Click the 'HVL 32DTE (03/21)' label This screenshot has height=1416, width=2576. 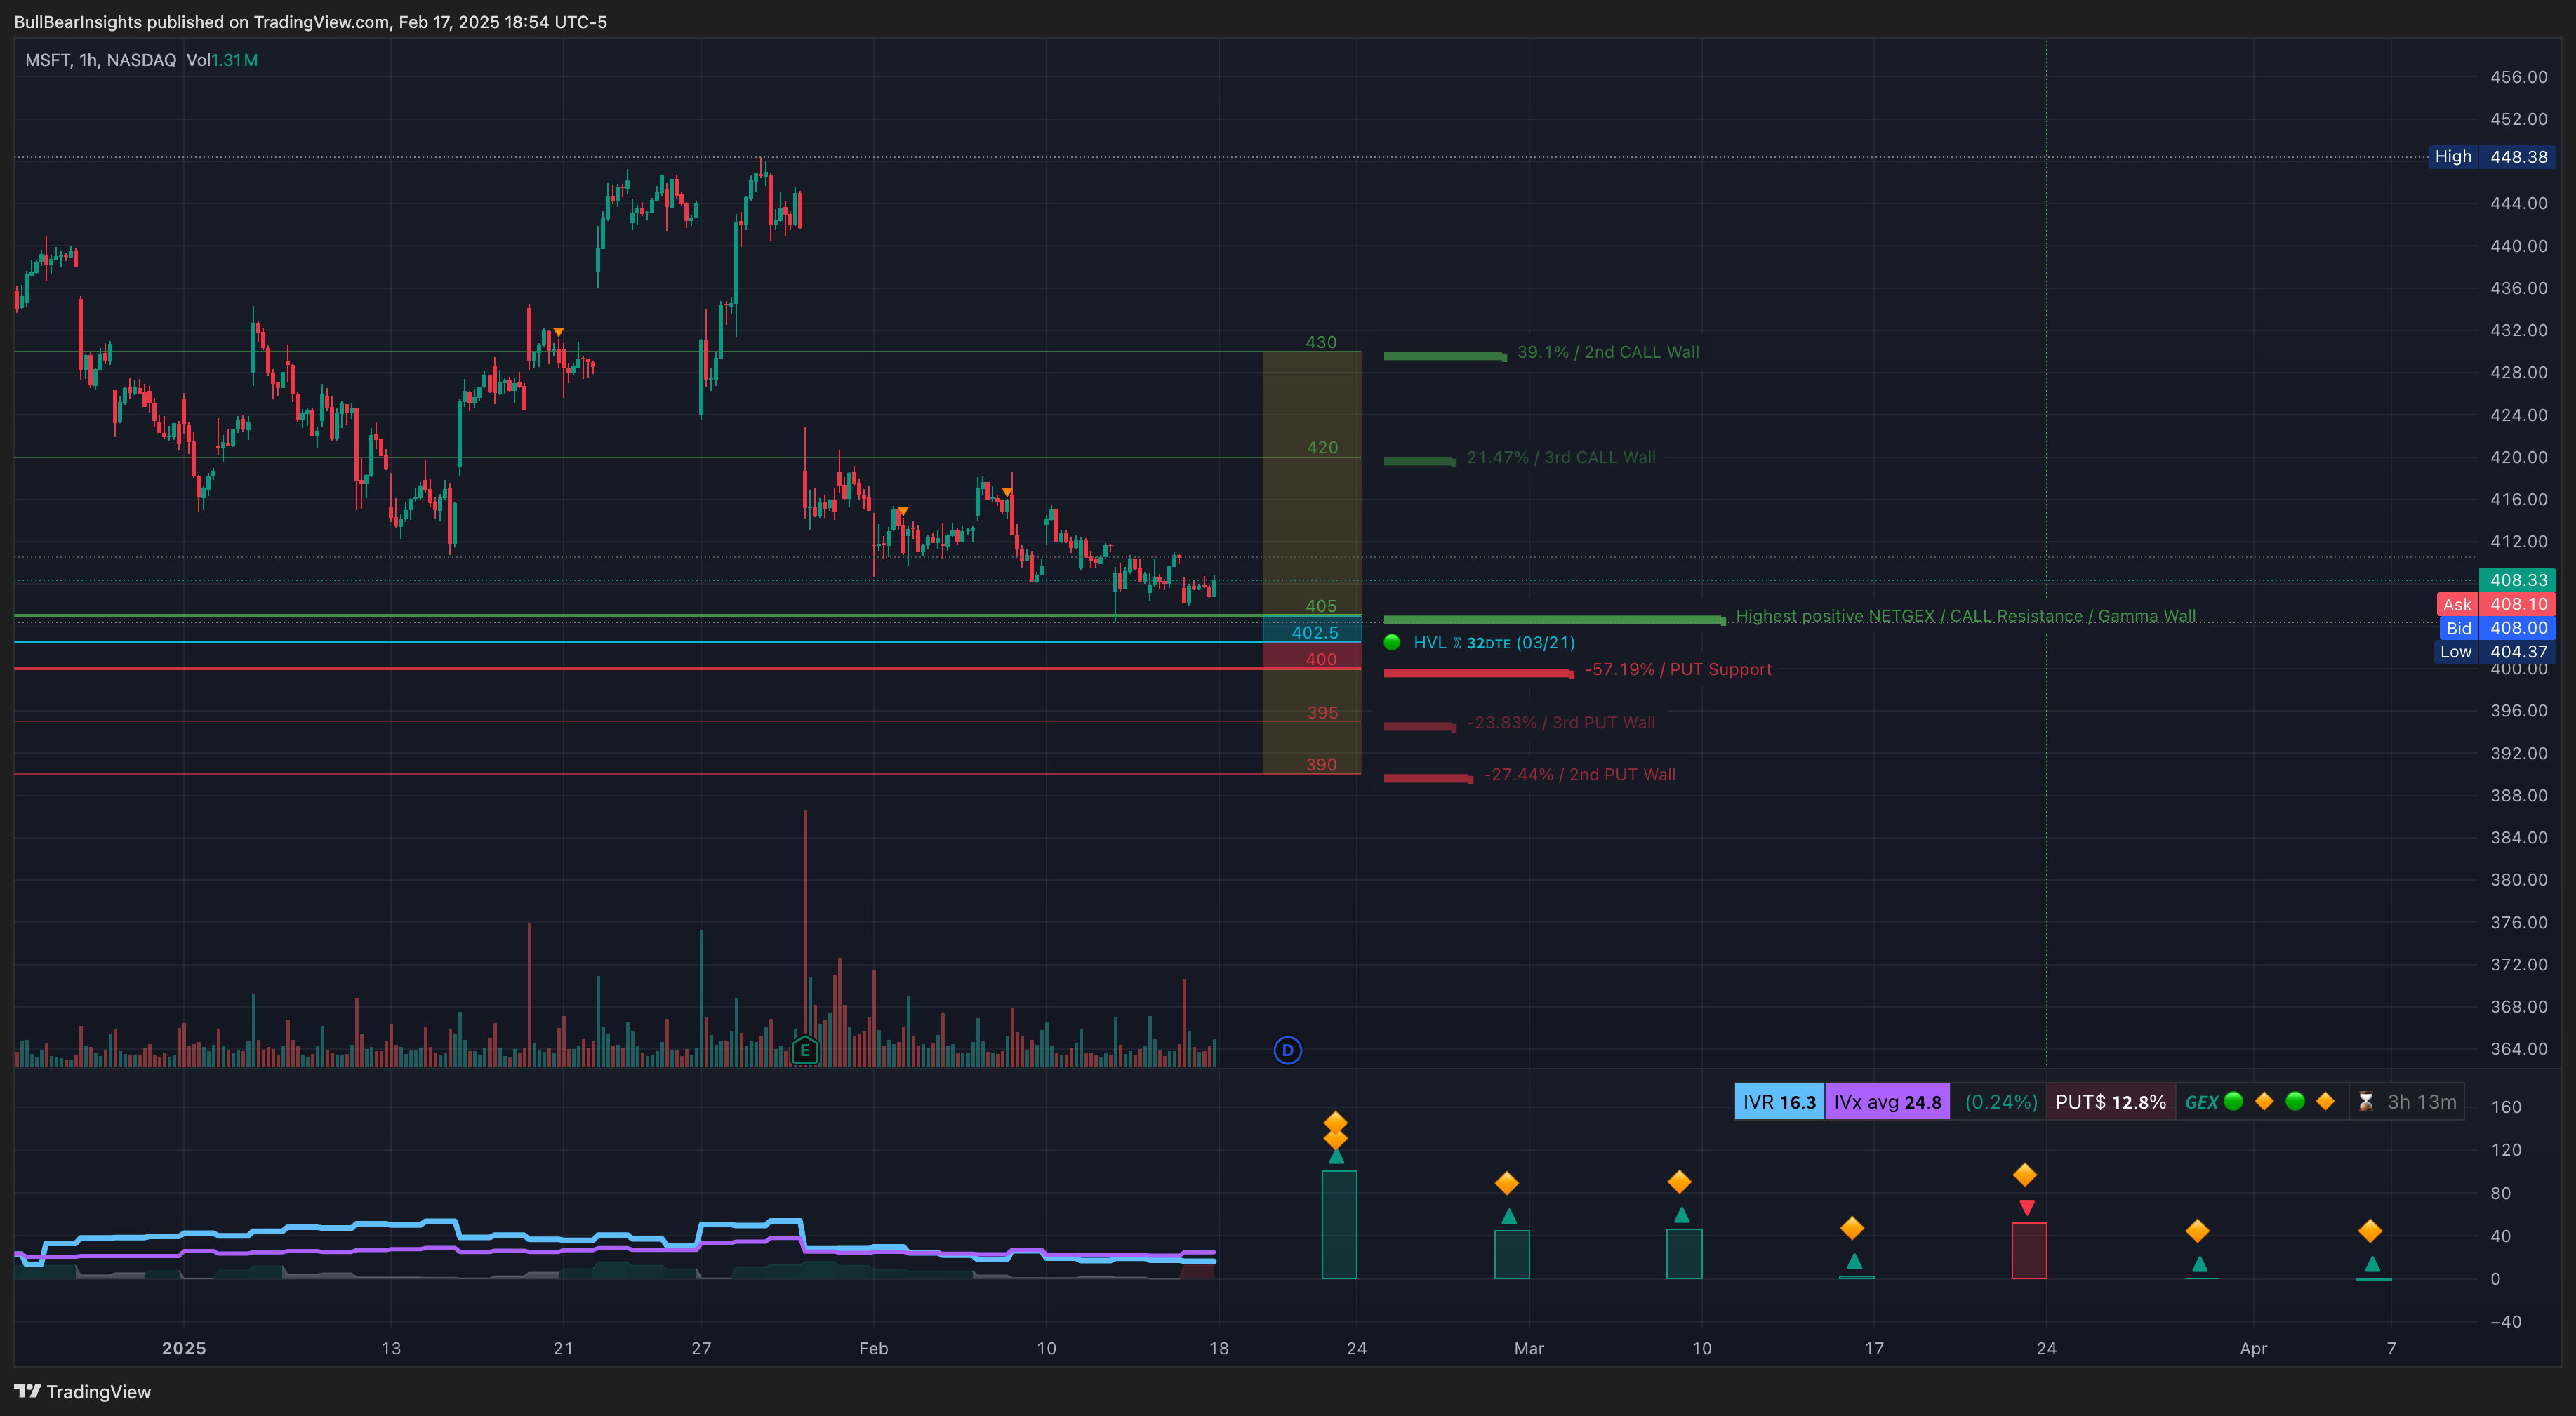coord(1494,642)
